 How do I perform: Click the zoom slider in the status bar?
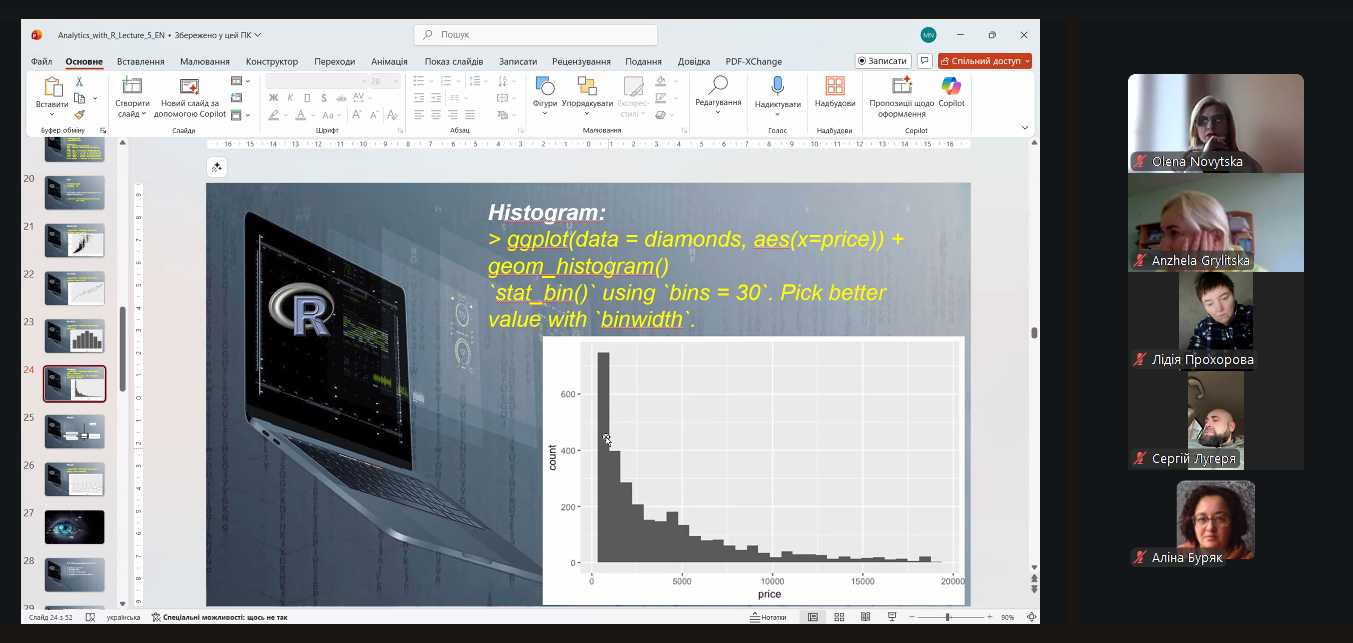coord(947,617)
